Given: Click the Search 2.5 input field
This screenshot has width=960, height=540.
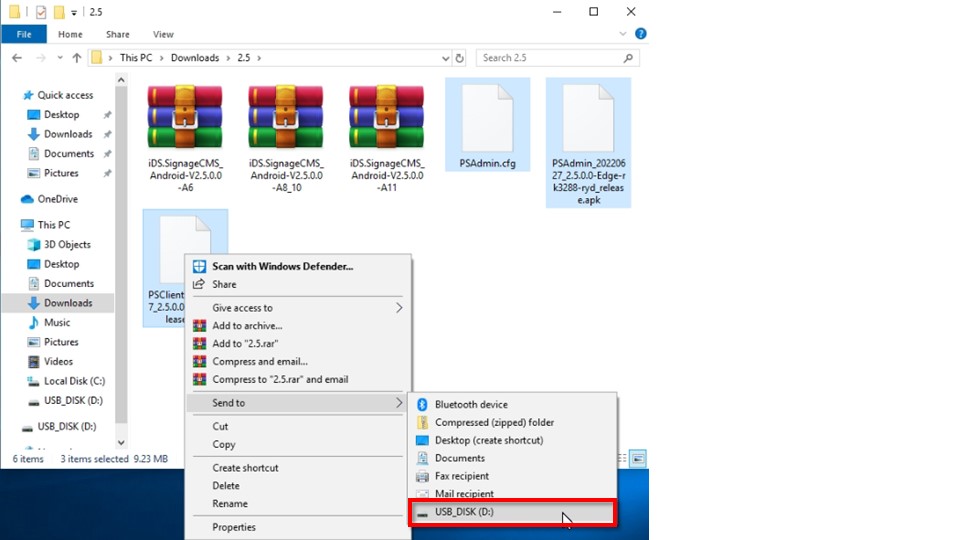Looking at the screenshot, I should pos(550,58).
